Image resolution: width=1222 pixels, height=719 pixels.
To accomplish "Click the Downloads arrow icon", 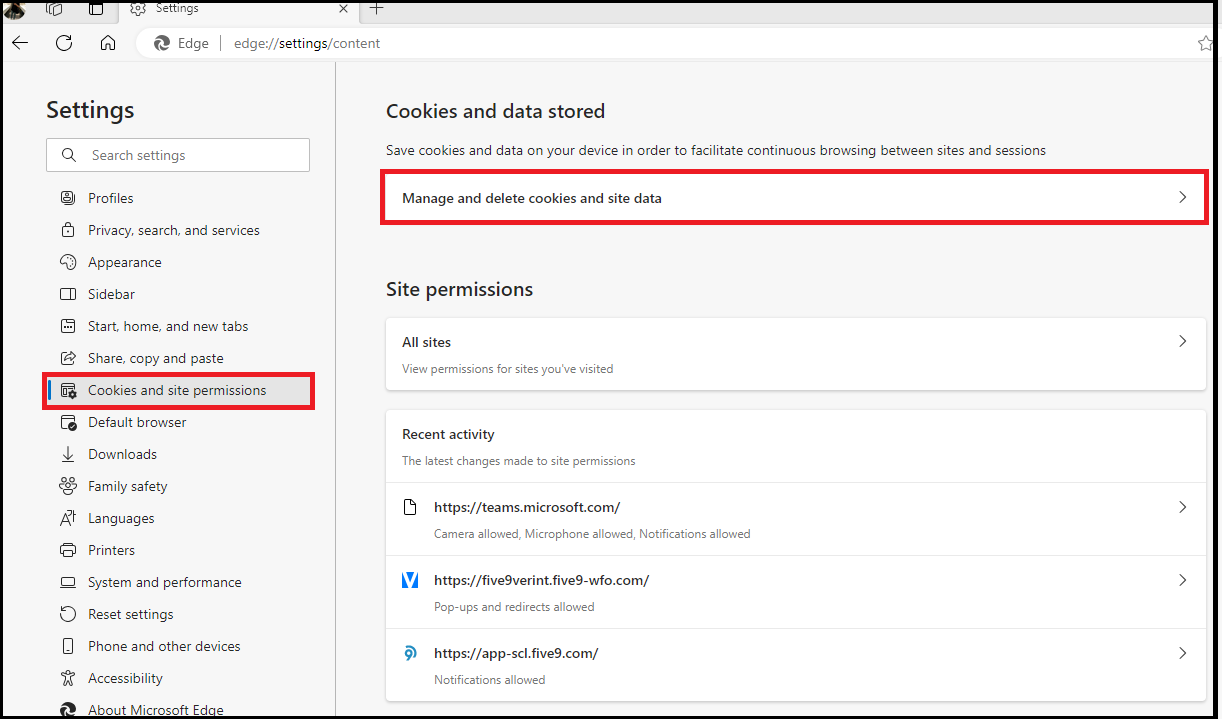I will 68,454.
